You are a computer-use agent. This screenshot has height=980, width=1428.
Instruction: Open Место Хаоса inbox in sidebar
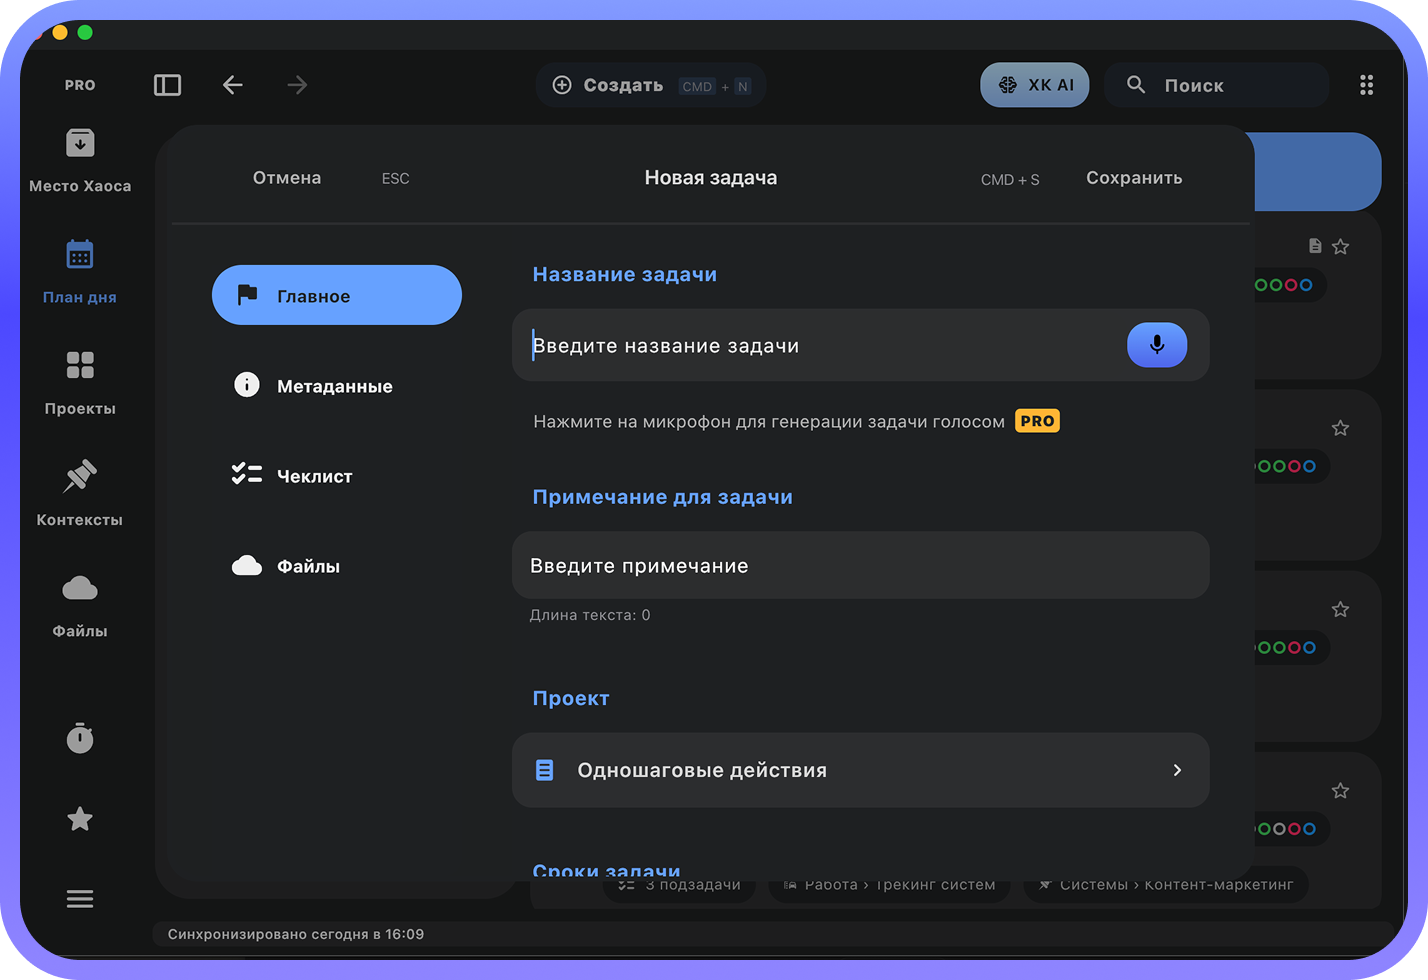point(80,161)
